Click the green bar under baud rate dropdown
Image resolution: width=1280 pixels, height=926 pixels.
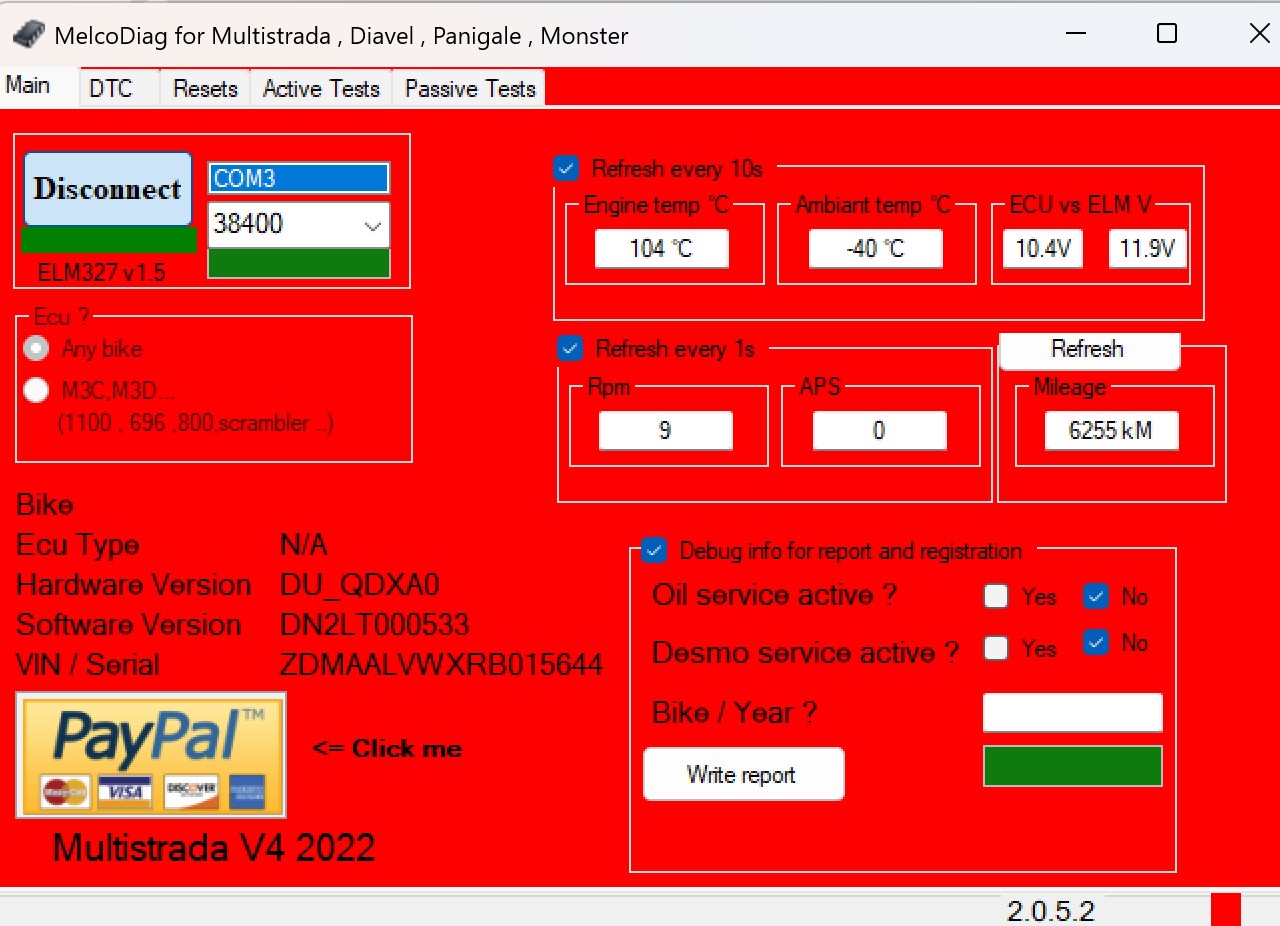298,263
